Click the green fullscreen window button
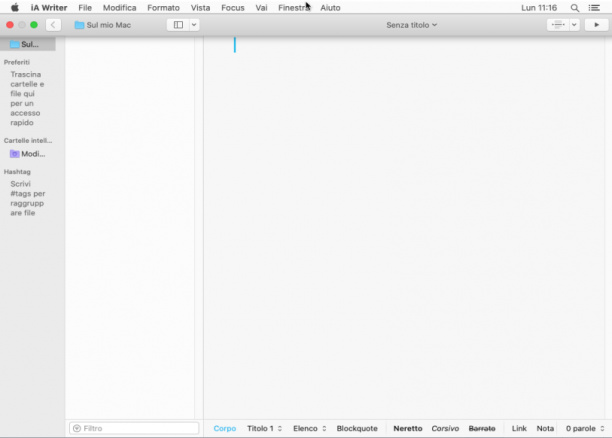This screenshot has height=438, width=612. (x=34, y=25)
